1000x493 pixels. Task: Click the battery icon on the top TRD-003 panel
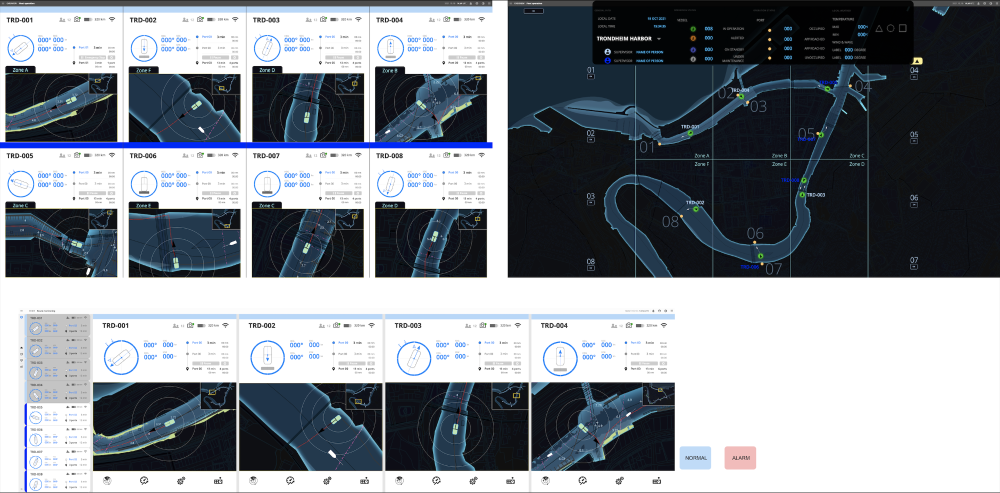(x=334, y=19)
